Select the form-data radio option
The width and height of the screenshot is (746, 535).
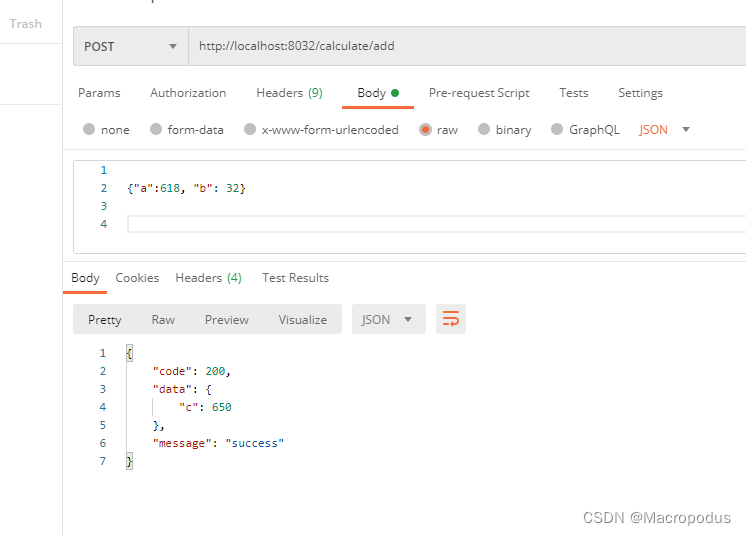156,129
